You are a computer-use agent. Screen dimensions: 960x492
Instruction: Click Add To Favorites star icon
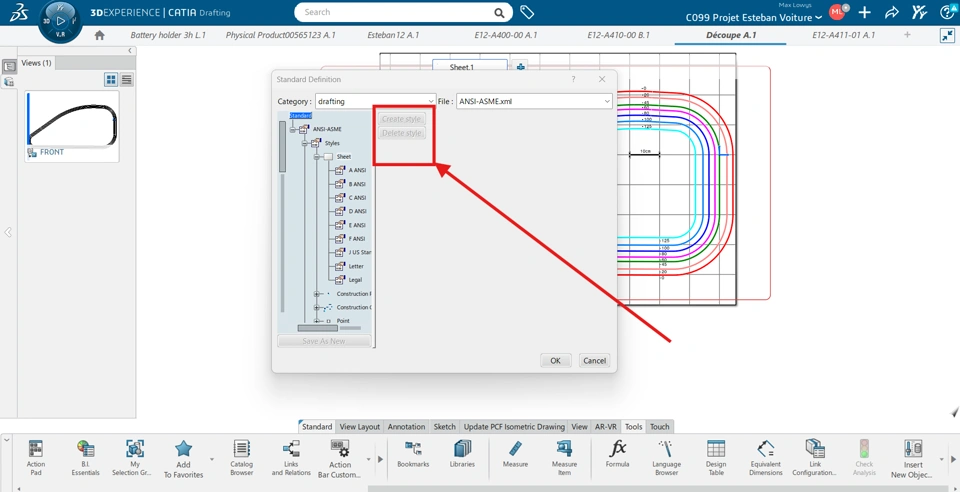[x=184, y=449]
